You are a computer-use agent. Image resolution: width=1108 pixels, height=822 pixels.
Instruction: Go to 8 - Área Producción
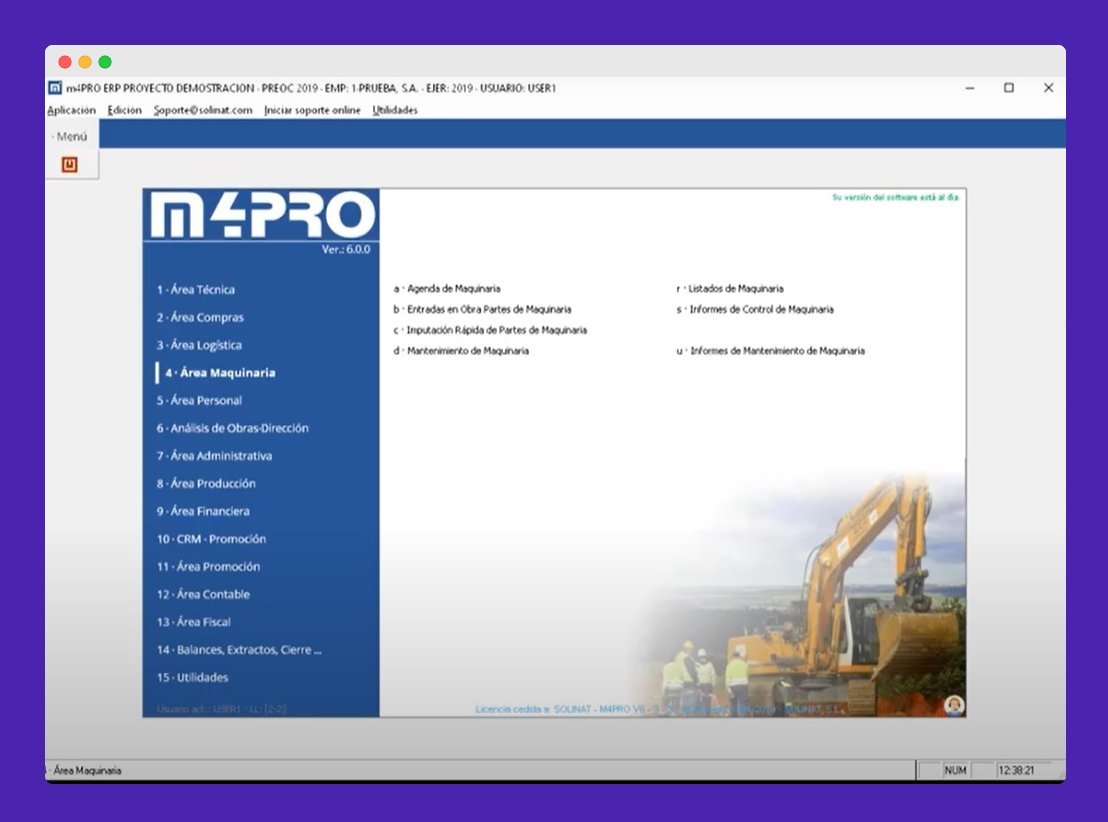pyautogui.click(x=206, y=483)
